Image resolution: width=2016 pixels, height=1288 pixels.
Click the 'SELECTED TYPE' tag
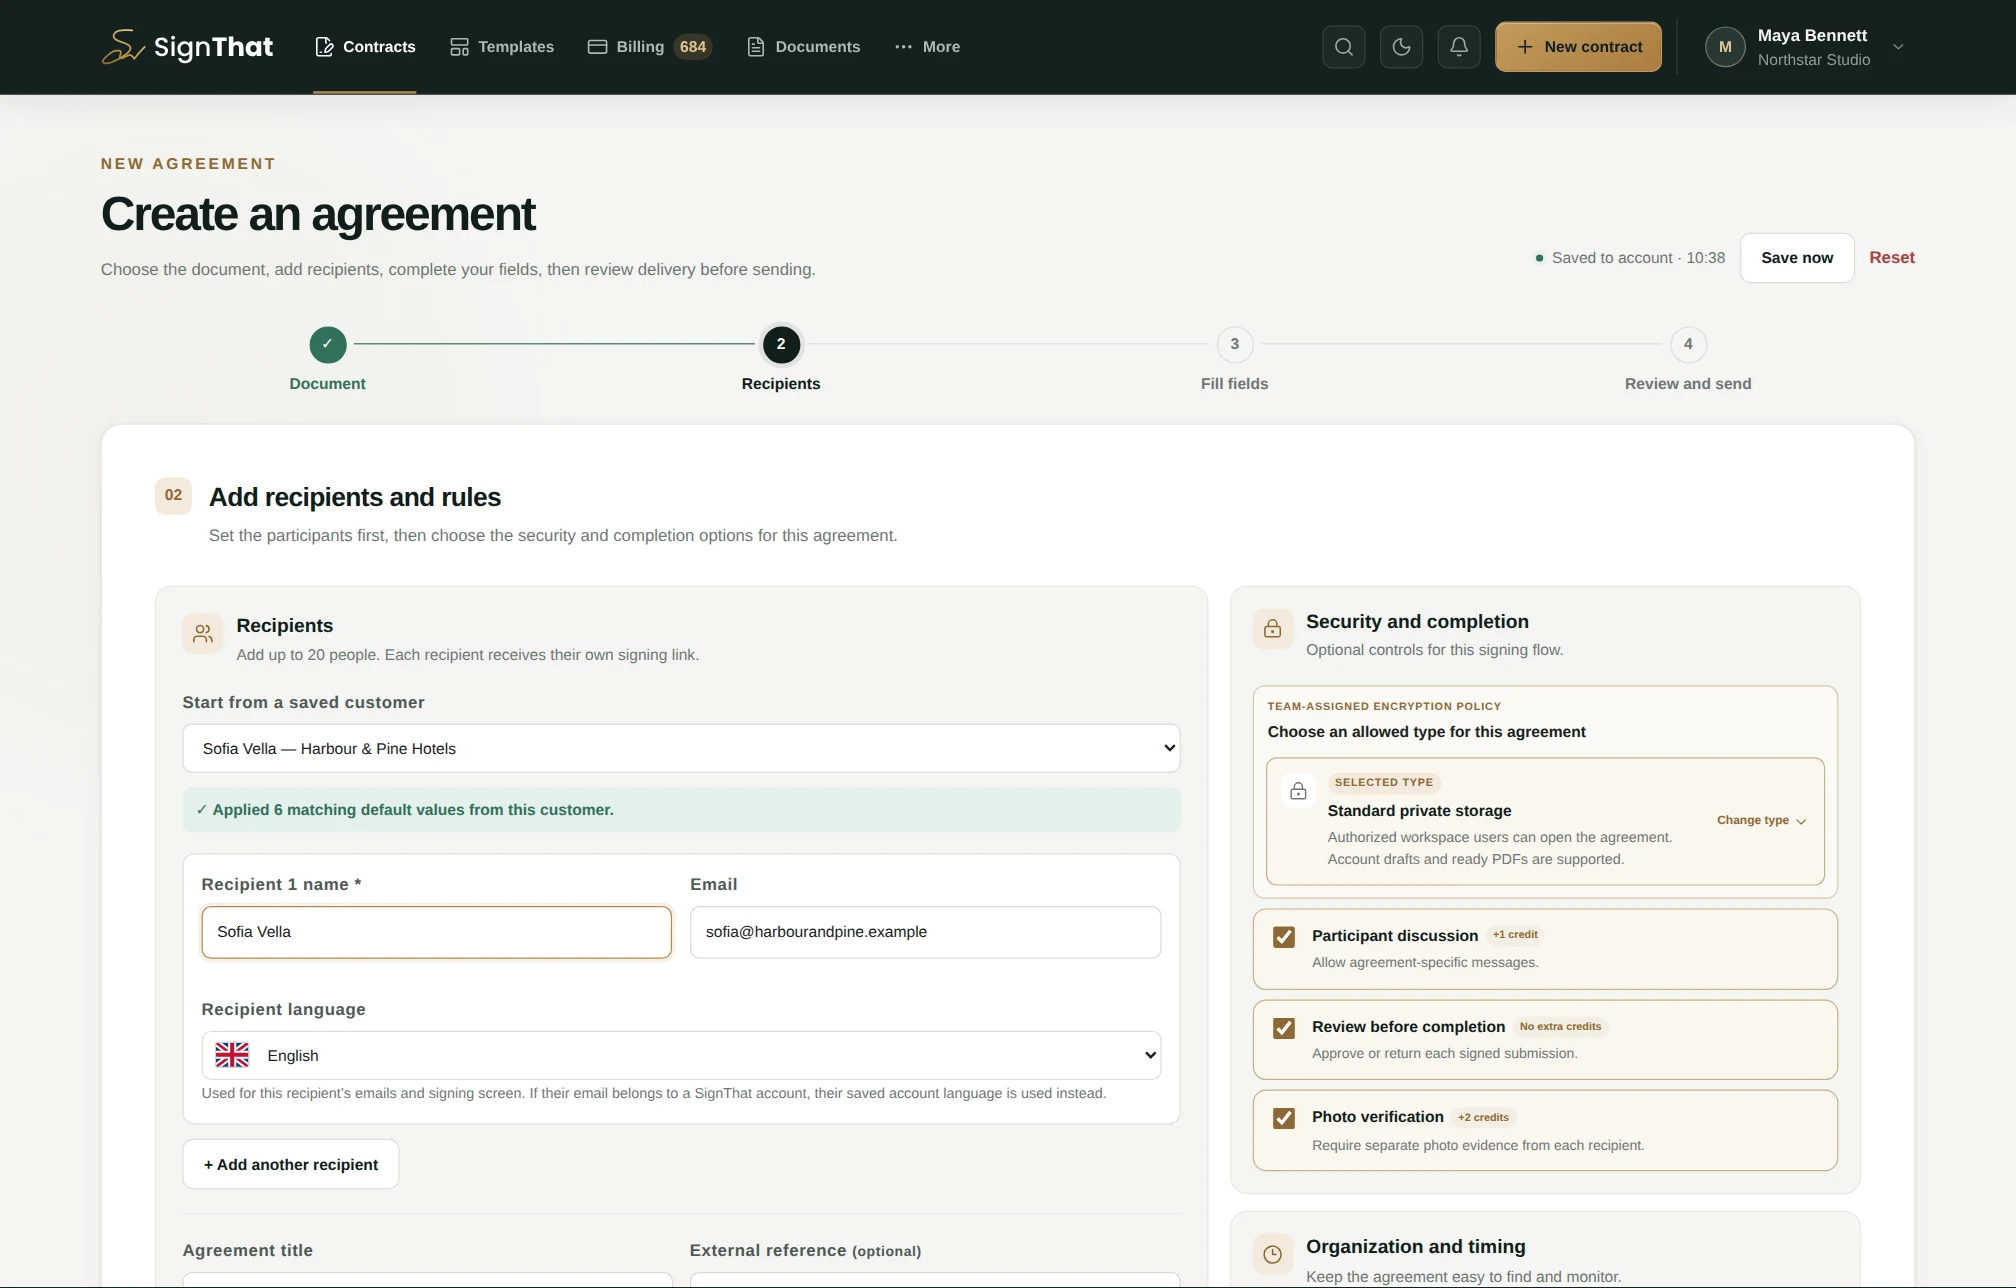point(1384,782)
